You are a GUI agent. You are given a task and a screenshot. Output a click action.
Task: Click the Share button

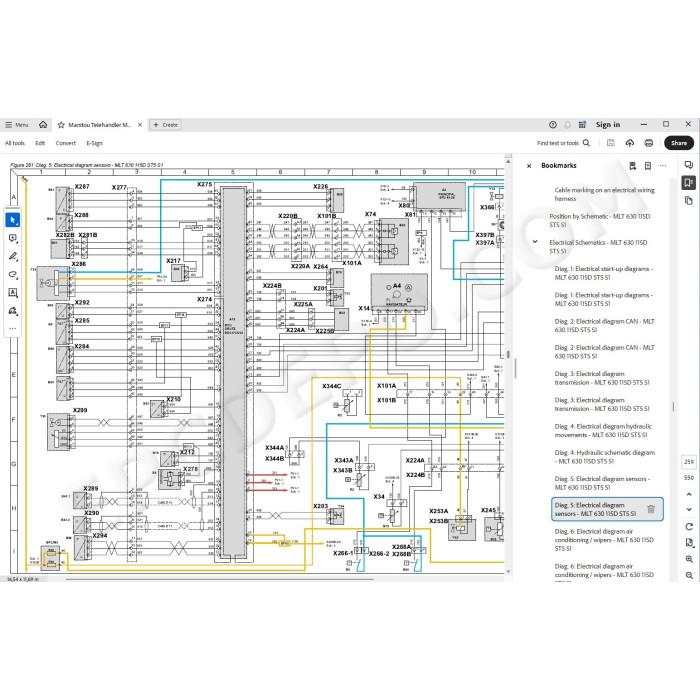(679, 143)
